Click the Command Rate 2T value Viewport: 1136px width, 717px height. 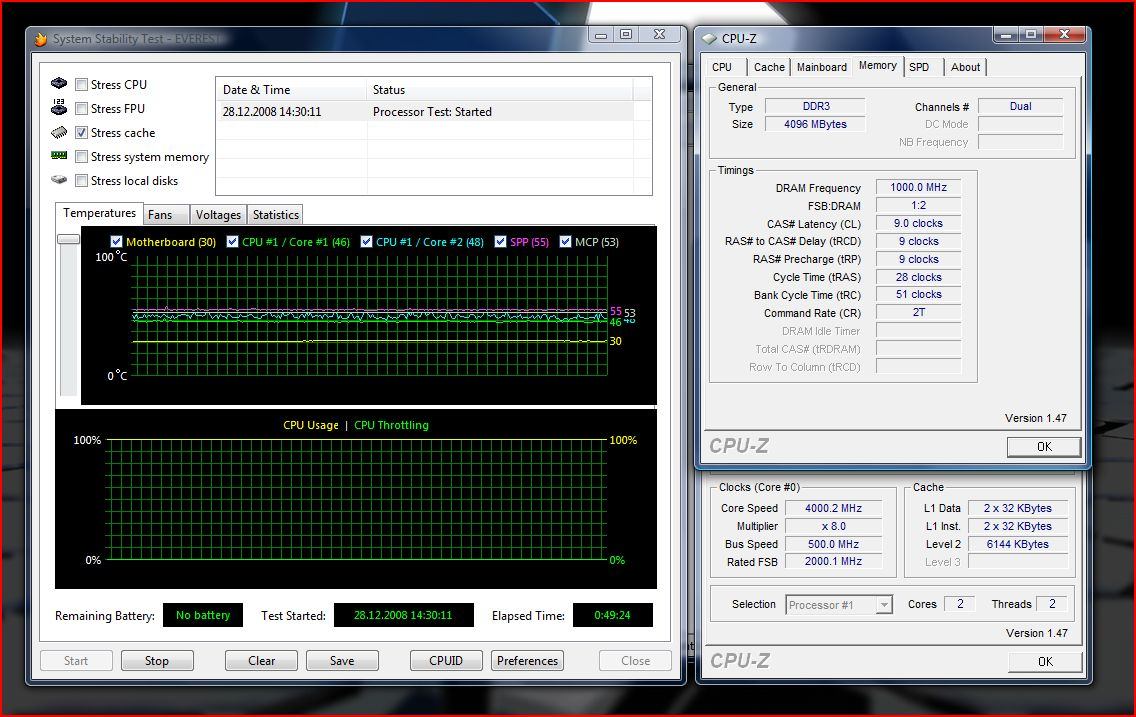click(918, 312)
